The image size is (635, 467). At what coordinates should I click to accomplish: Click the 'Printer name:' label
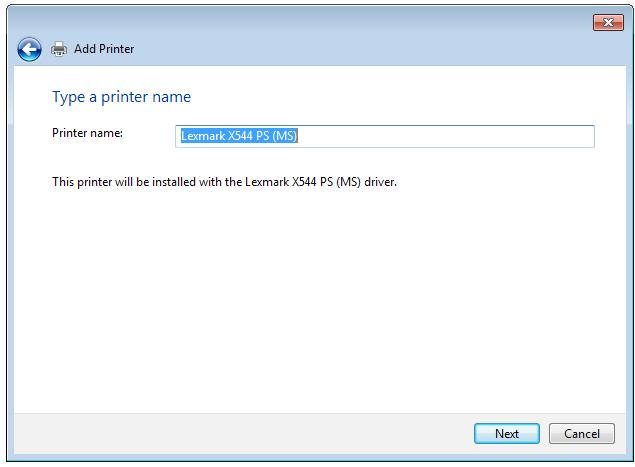tap(87, 133)
